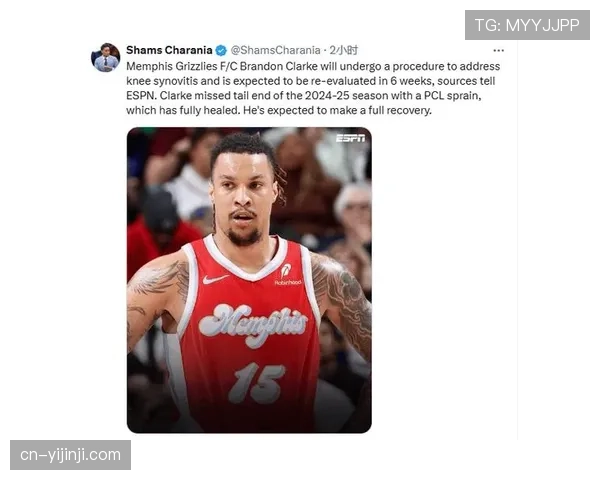Open the @ShamsCharania handle link
The image size is (600, 480).
tap(276, 50)
